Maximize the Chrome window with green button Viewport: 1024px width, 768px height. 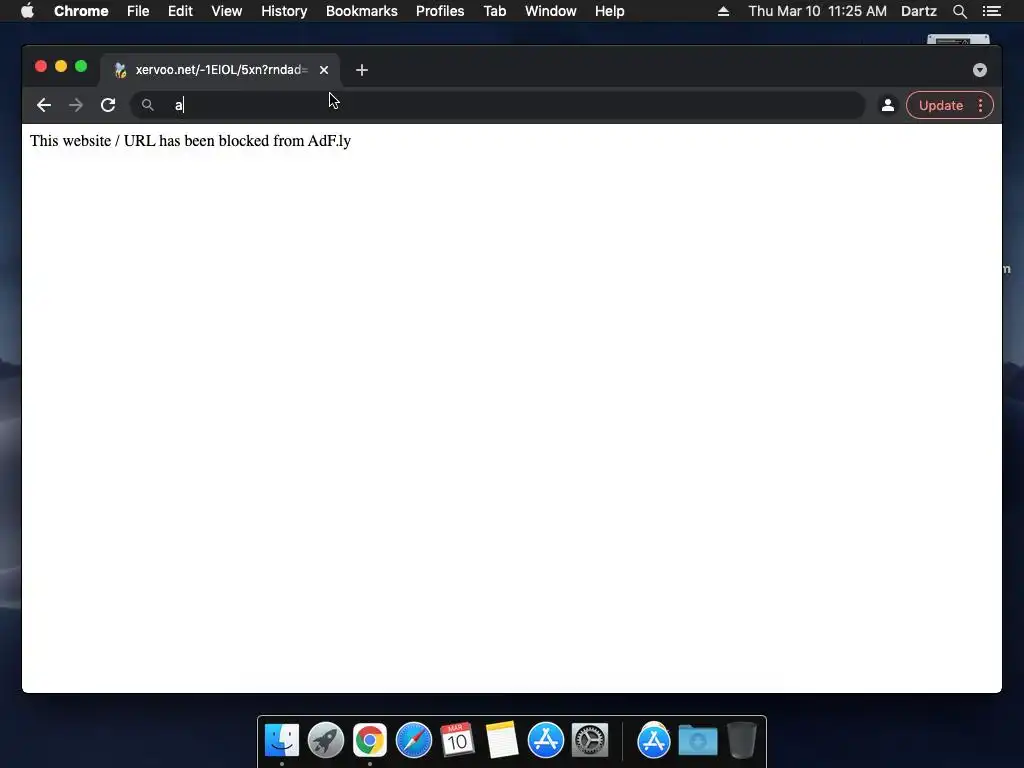coord(81,66)
